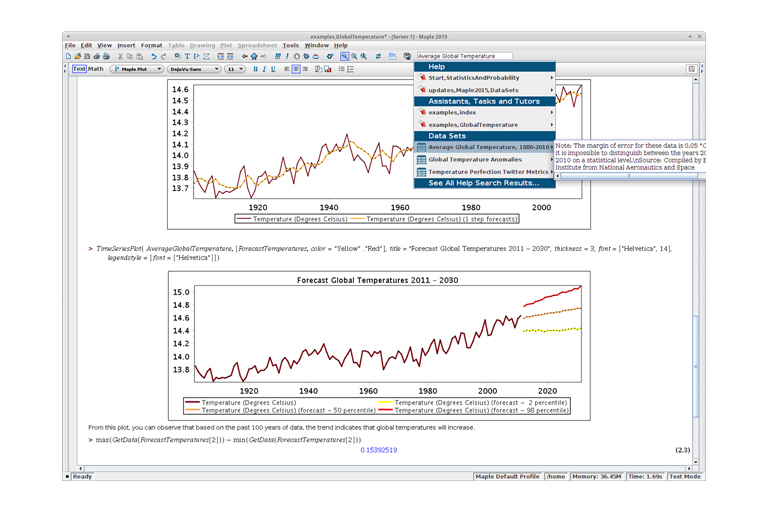Click the Average Global Temperature search field
768x512 pixels.
tap(463, 56)
